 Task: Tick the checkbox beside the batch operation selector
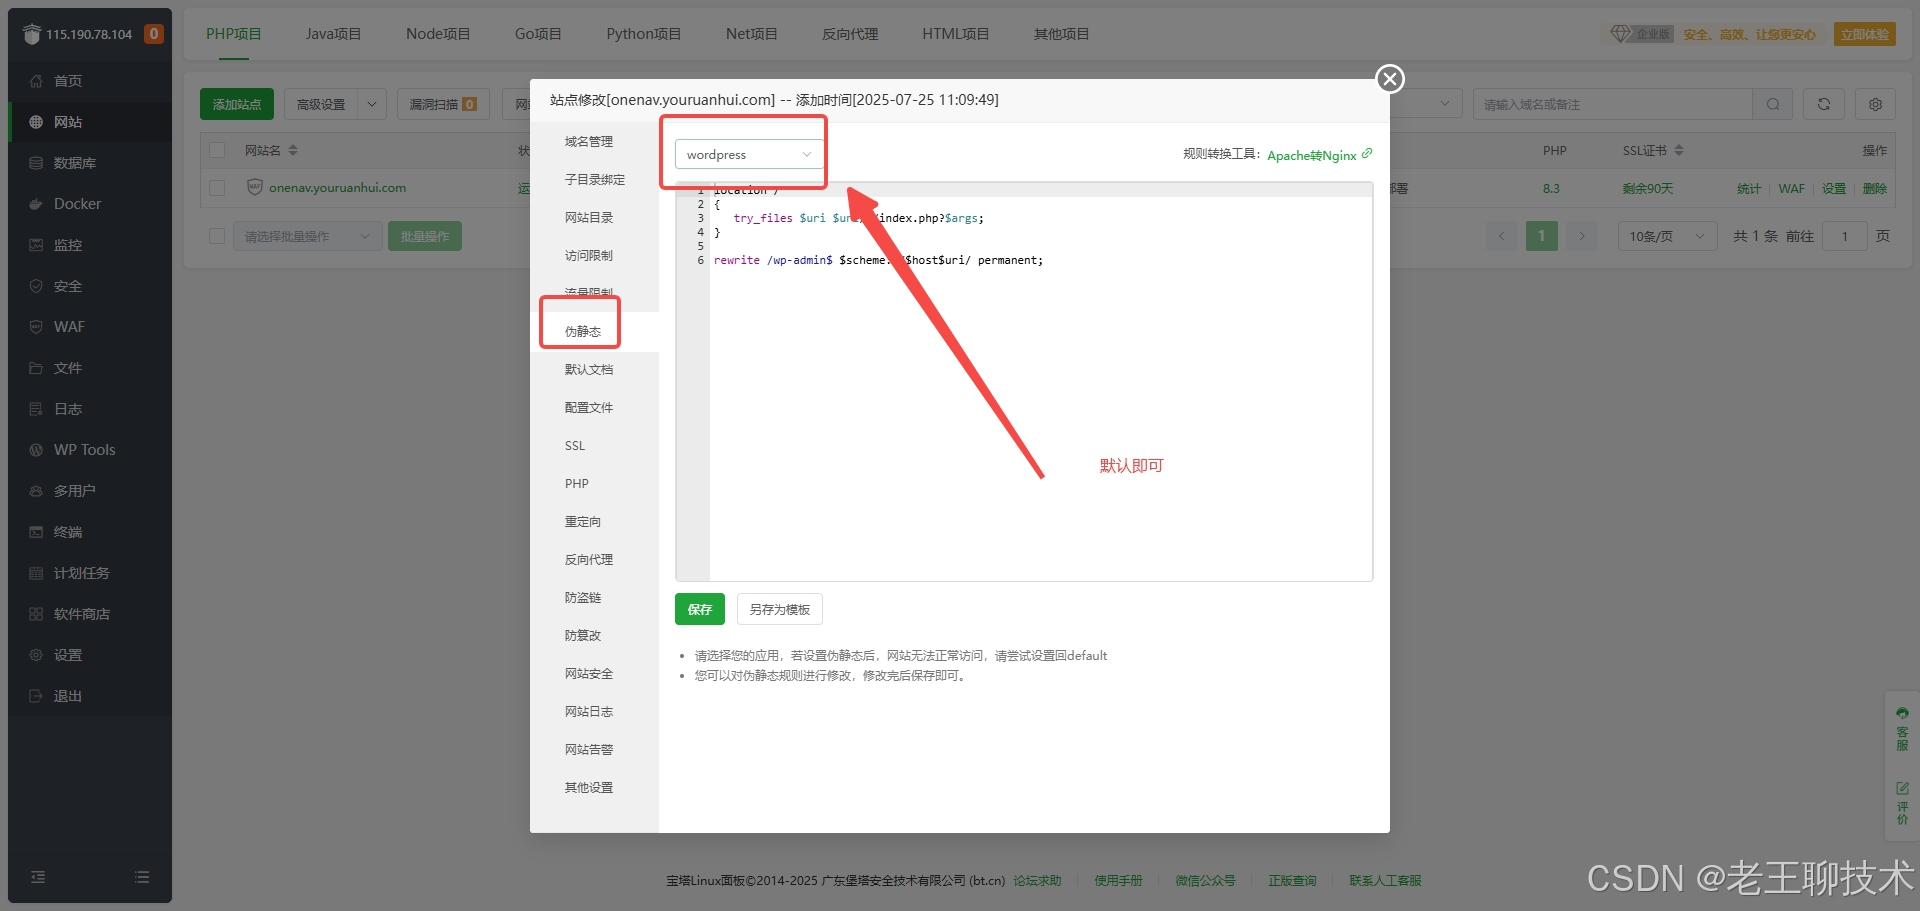pos(217,236)
